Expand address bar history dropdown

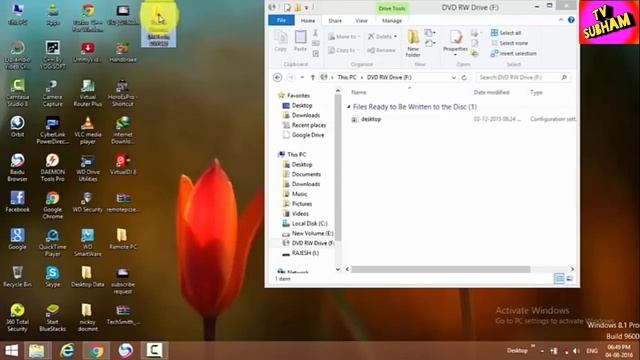tap(453, 78)
